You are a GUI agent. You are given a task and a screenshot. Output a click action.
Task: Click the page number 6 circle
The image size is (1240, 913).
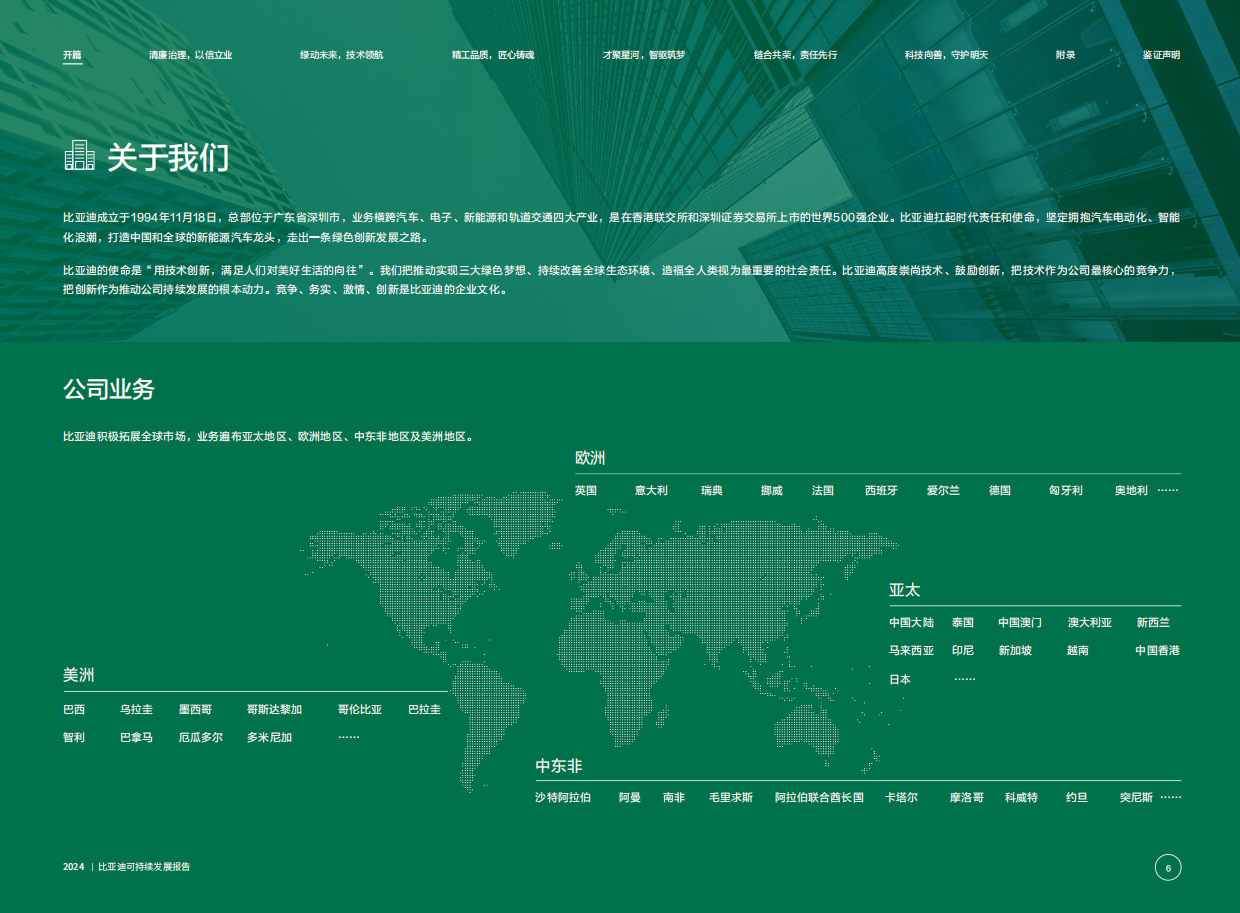point(1168,867)
